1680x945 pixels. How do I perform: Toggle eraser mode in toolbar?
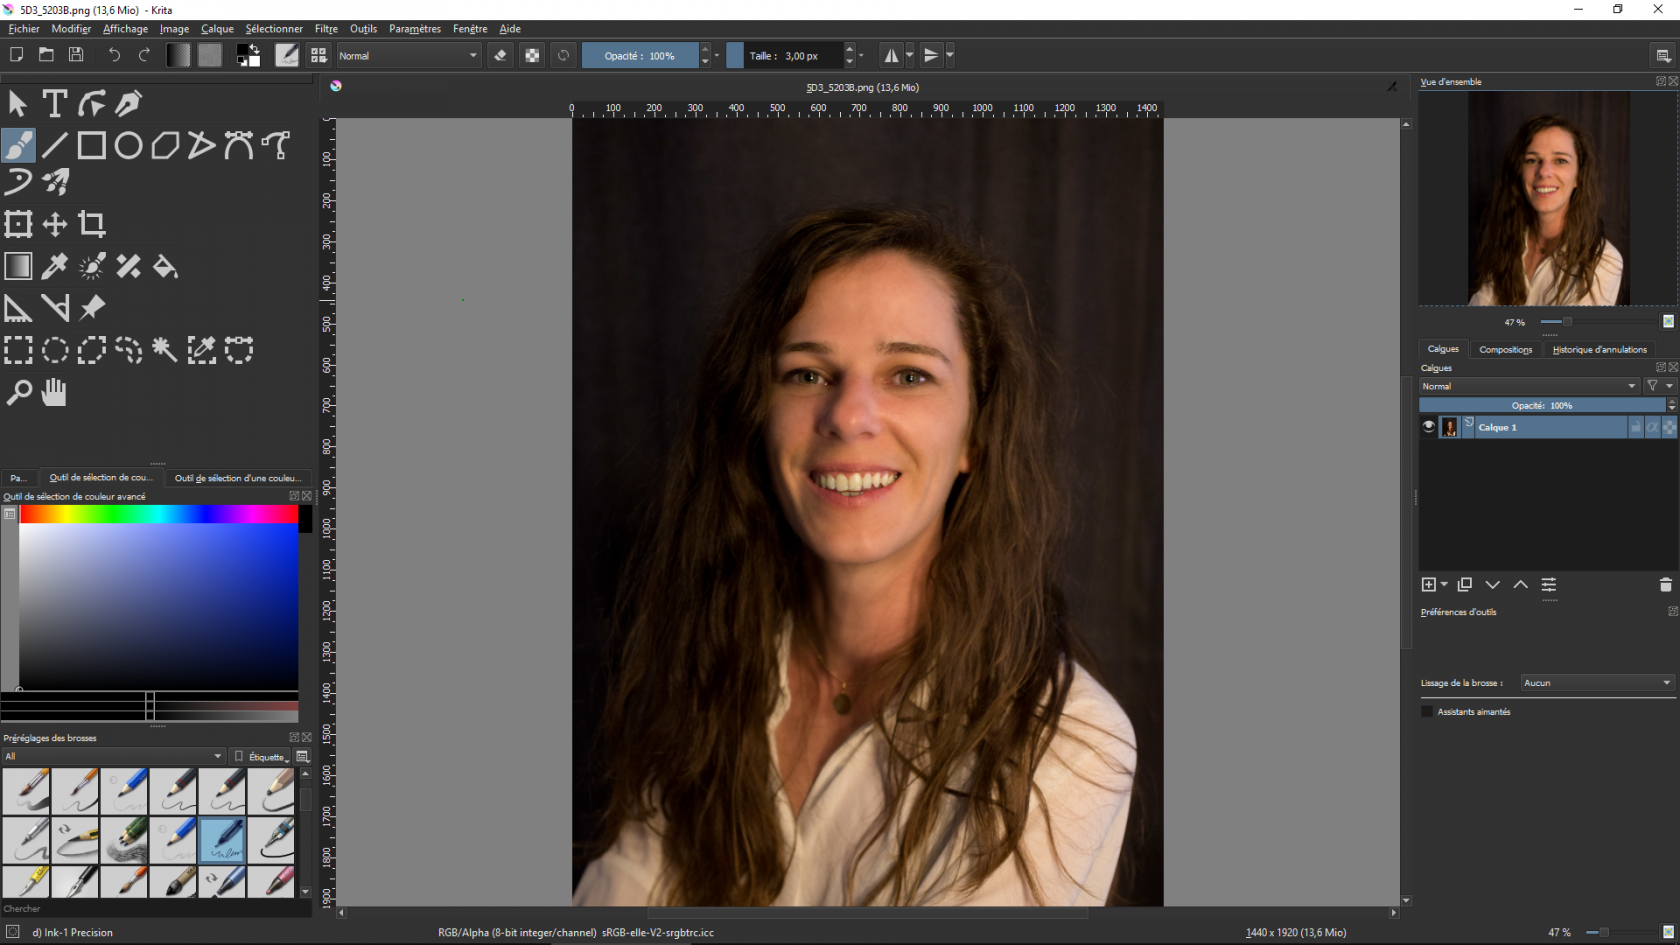[x=501, y=55]
